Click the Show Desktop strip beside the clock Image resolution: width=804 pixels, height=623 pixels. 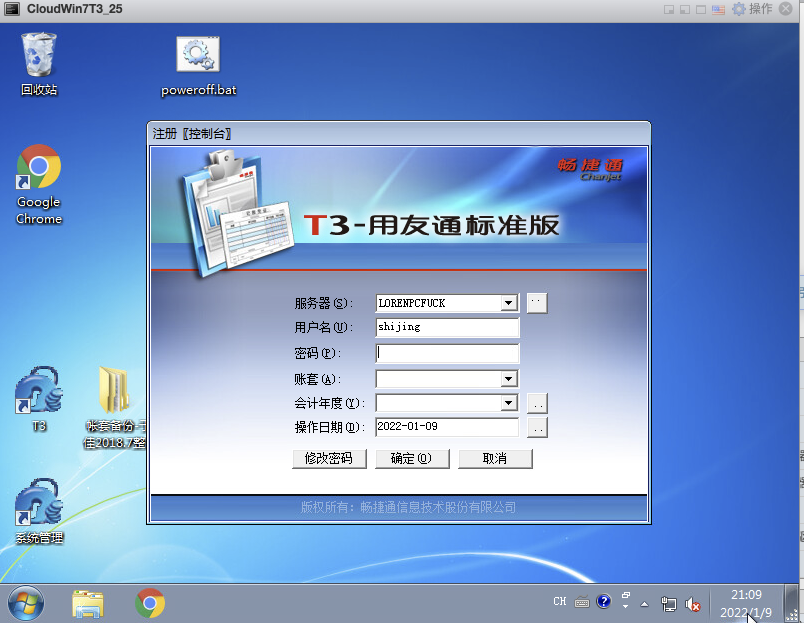click(793, 603)
